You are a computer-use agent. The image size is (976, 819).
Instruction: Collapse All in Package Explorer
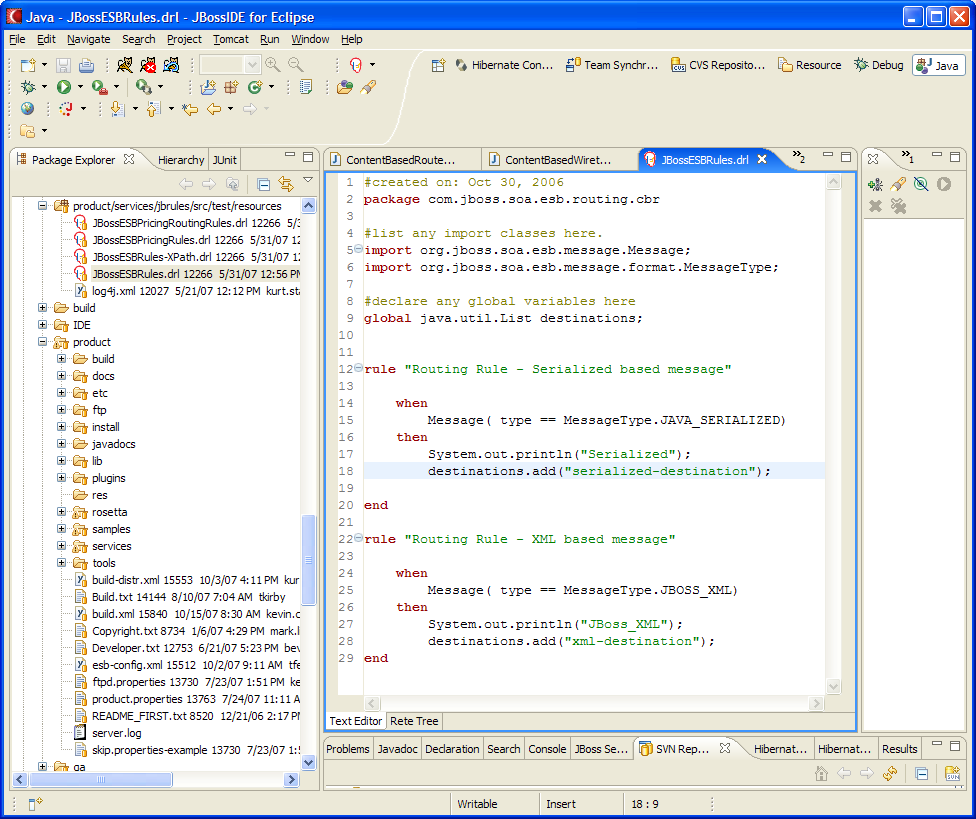(263, 184)
